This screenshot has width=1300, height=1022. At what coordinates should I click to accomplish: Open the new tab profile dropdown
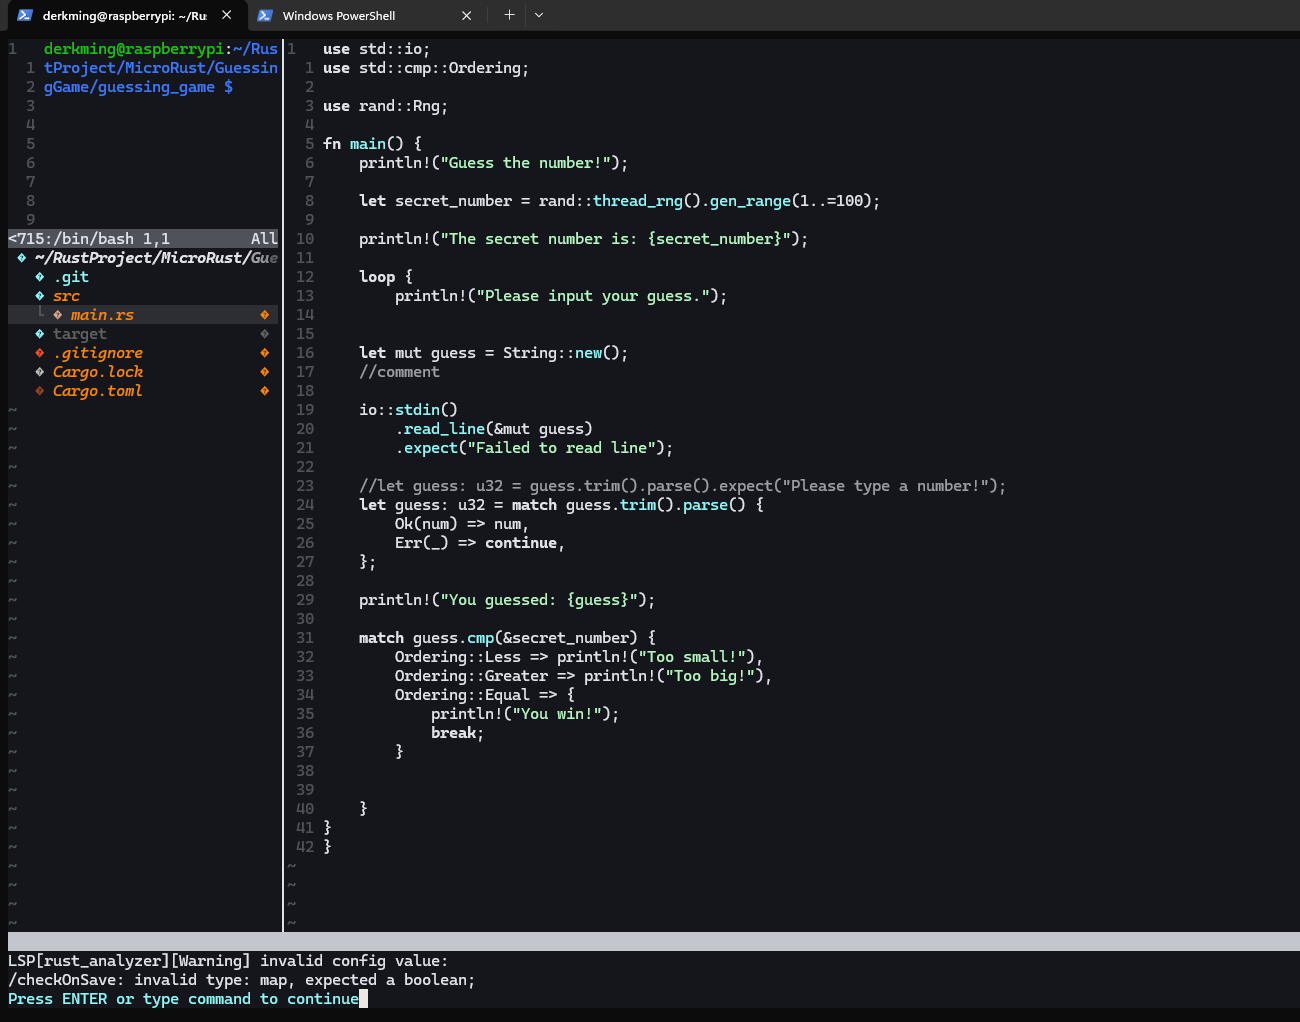click(x=539, y=15)
